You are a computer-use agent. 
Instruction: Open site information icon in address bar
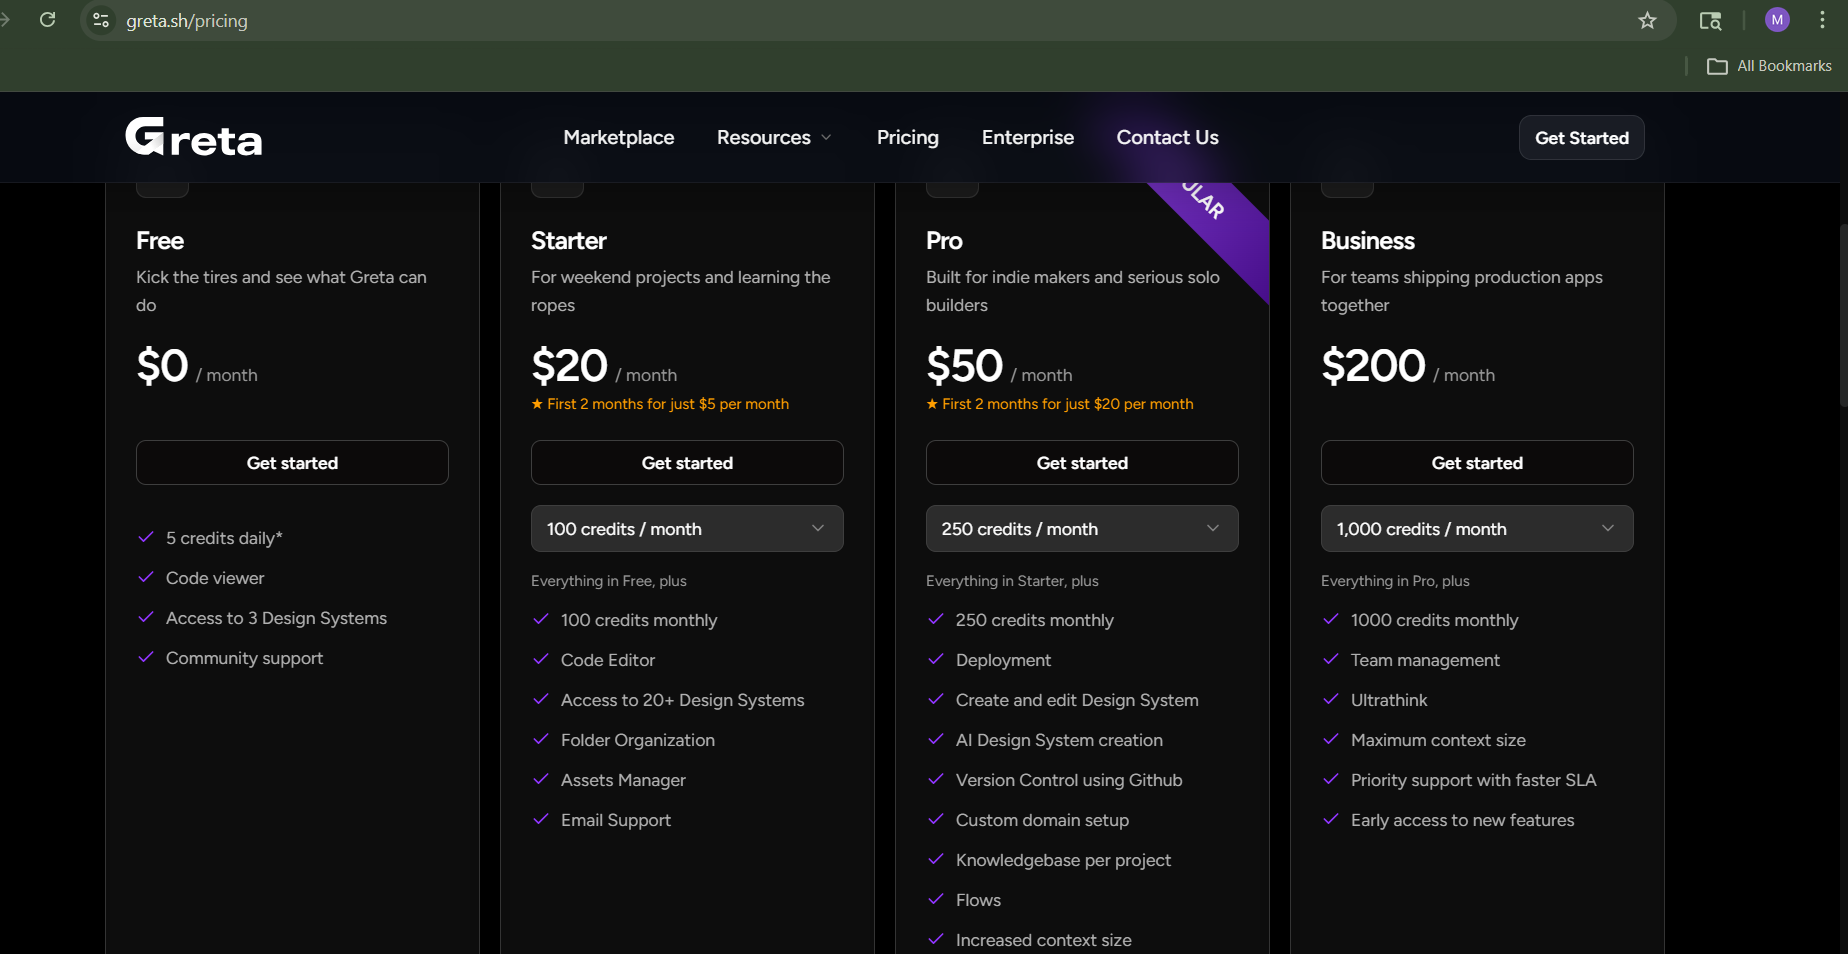click(x=101, y=20)
